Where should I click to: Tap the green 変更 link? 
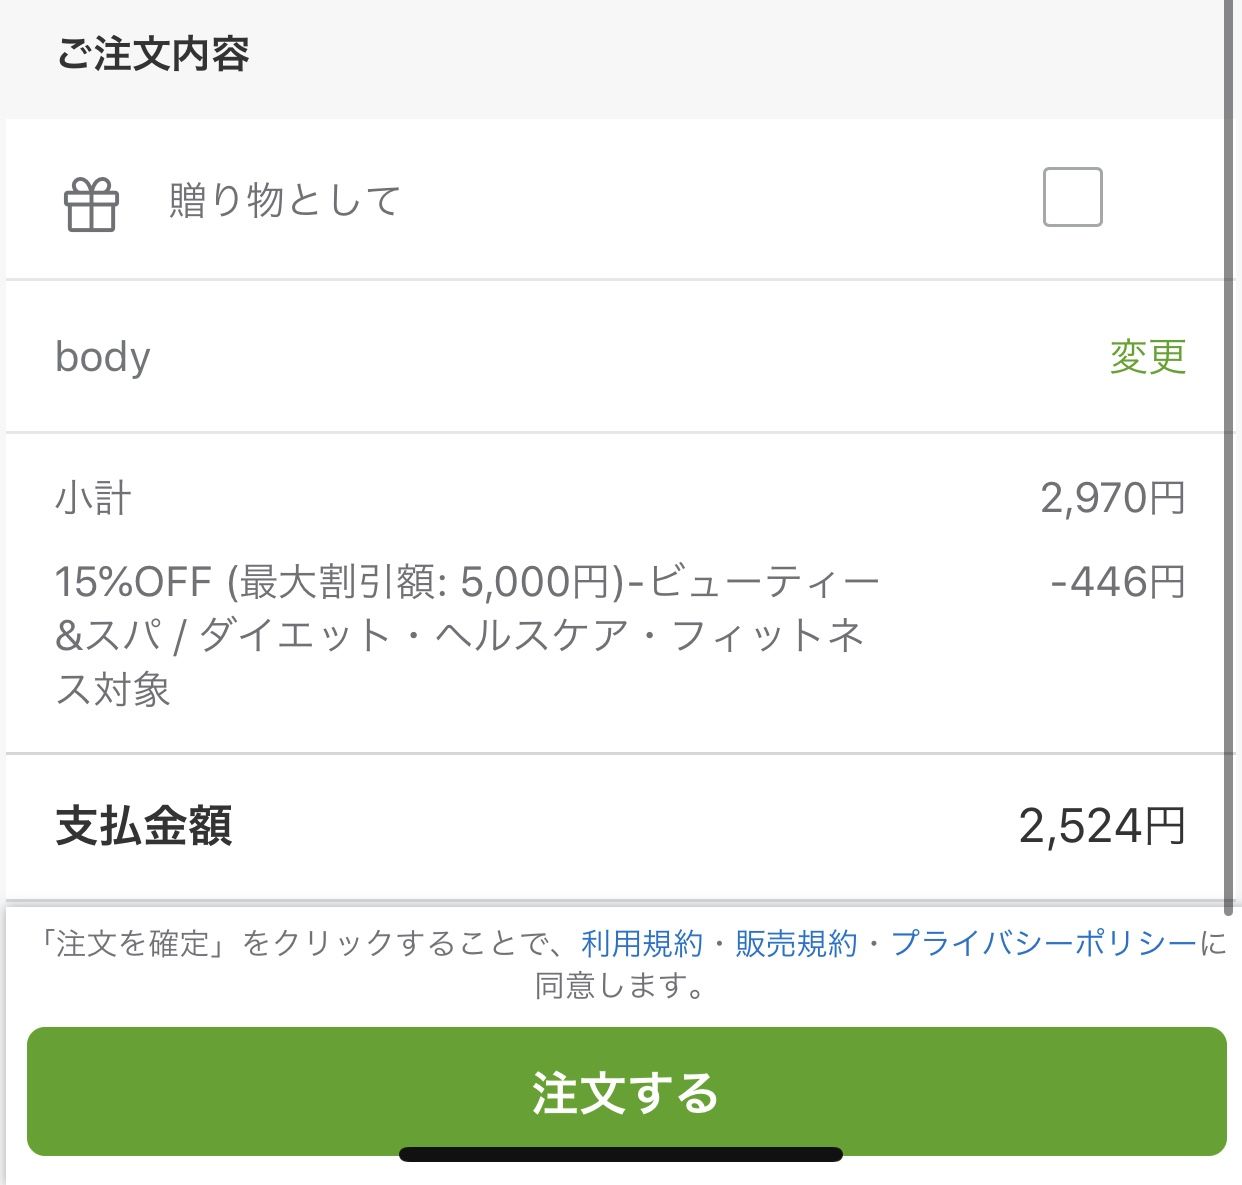pyautogui.click(x=1148, y=357)
